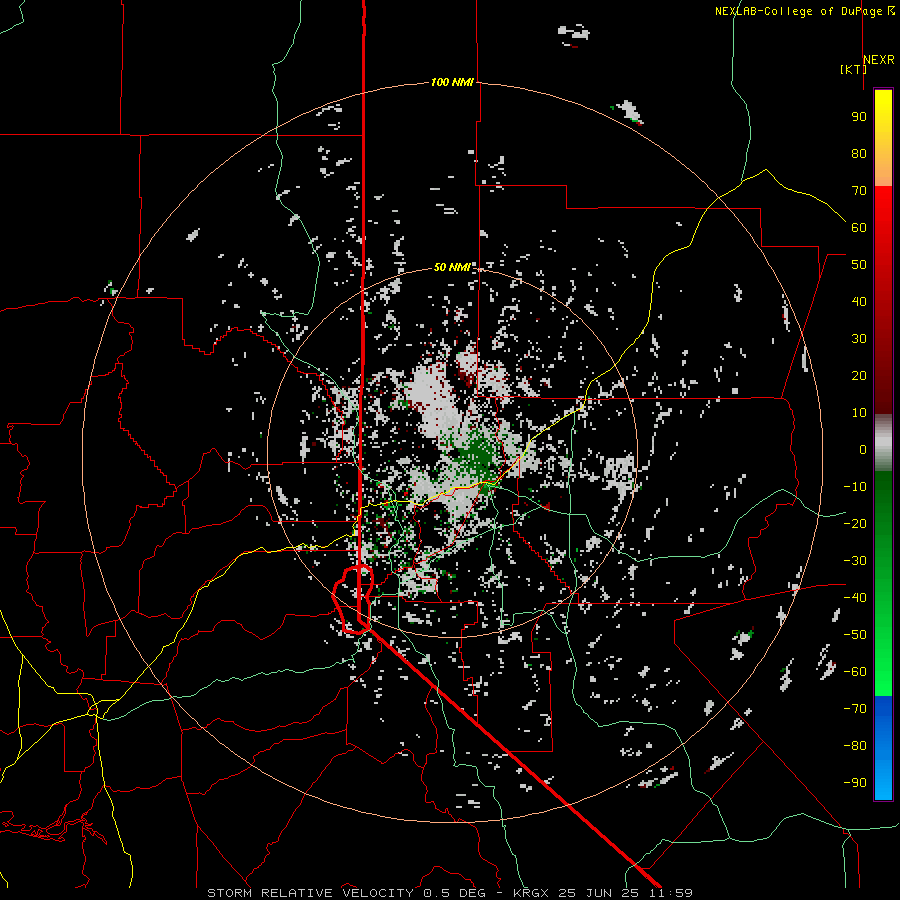Click the NEXR label above the color bar
Image resolution: width=900 pixels, height=900 pixels.
click(878, 60)
